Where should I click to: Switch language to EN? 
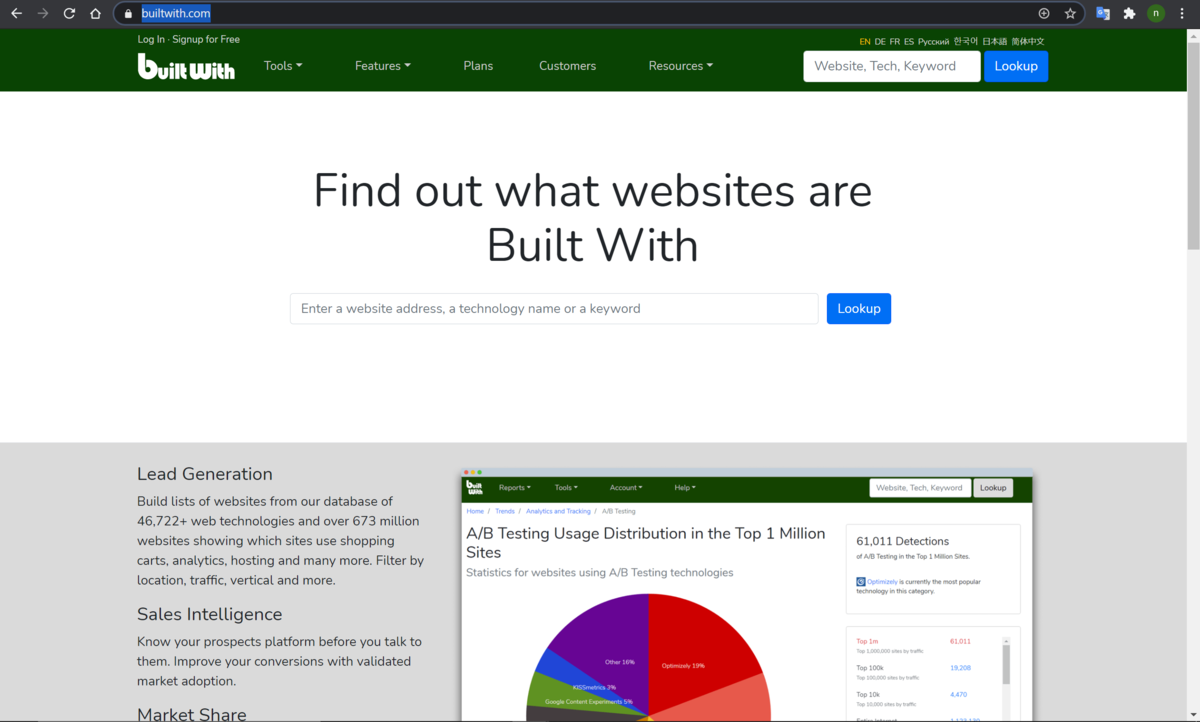point(865,42)
